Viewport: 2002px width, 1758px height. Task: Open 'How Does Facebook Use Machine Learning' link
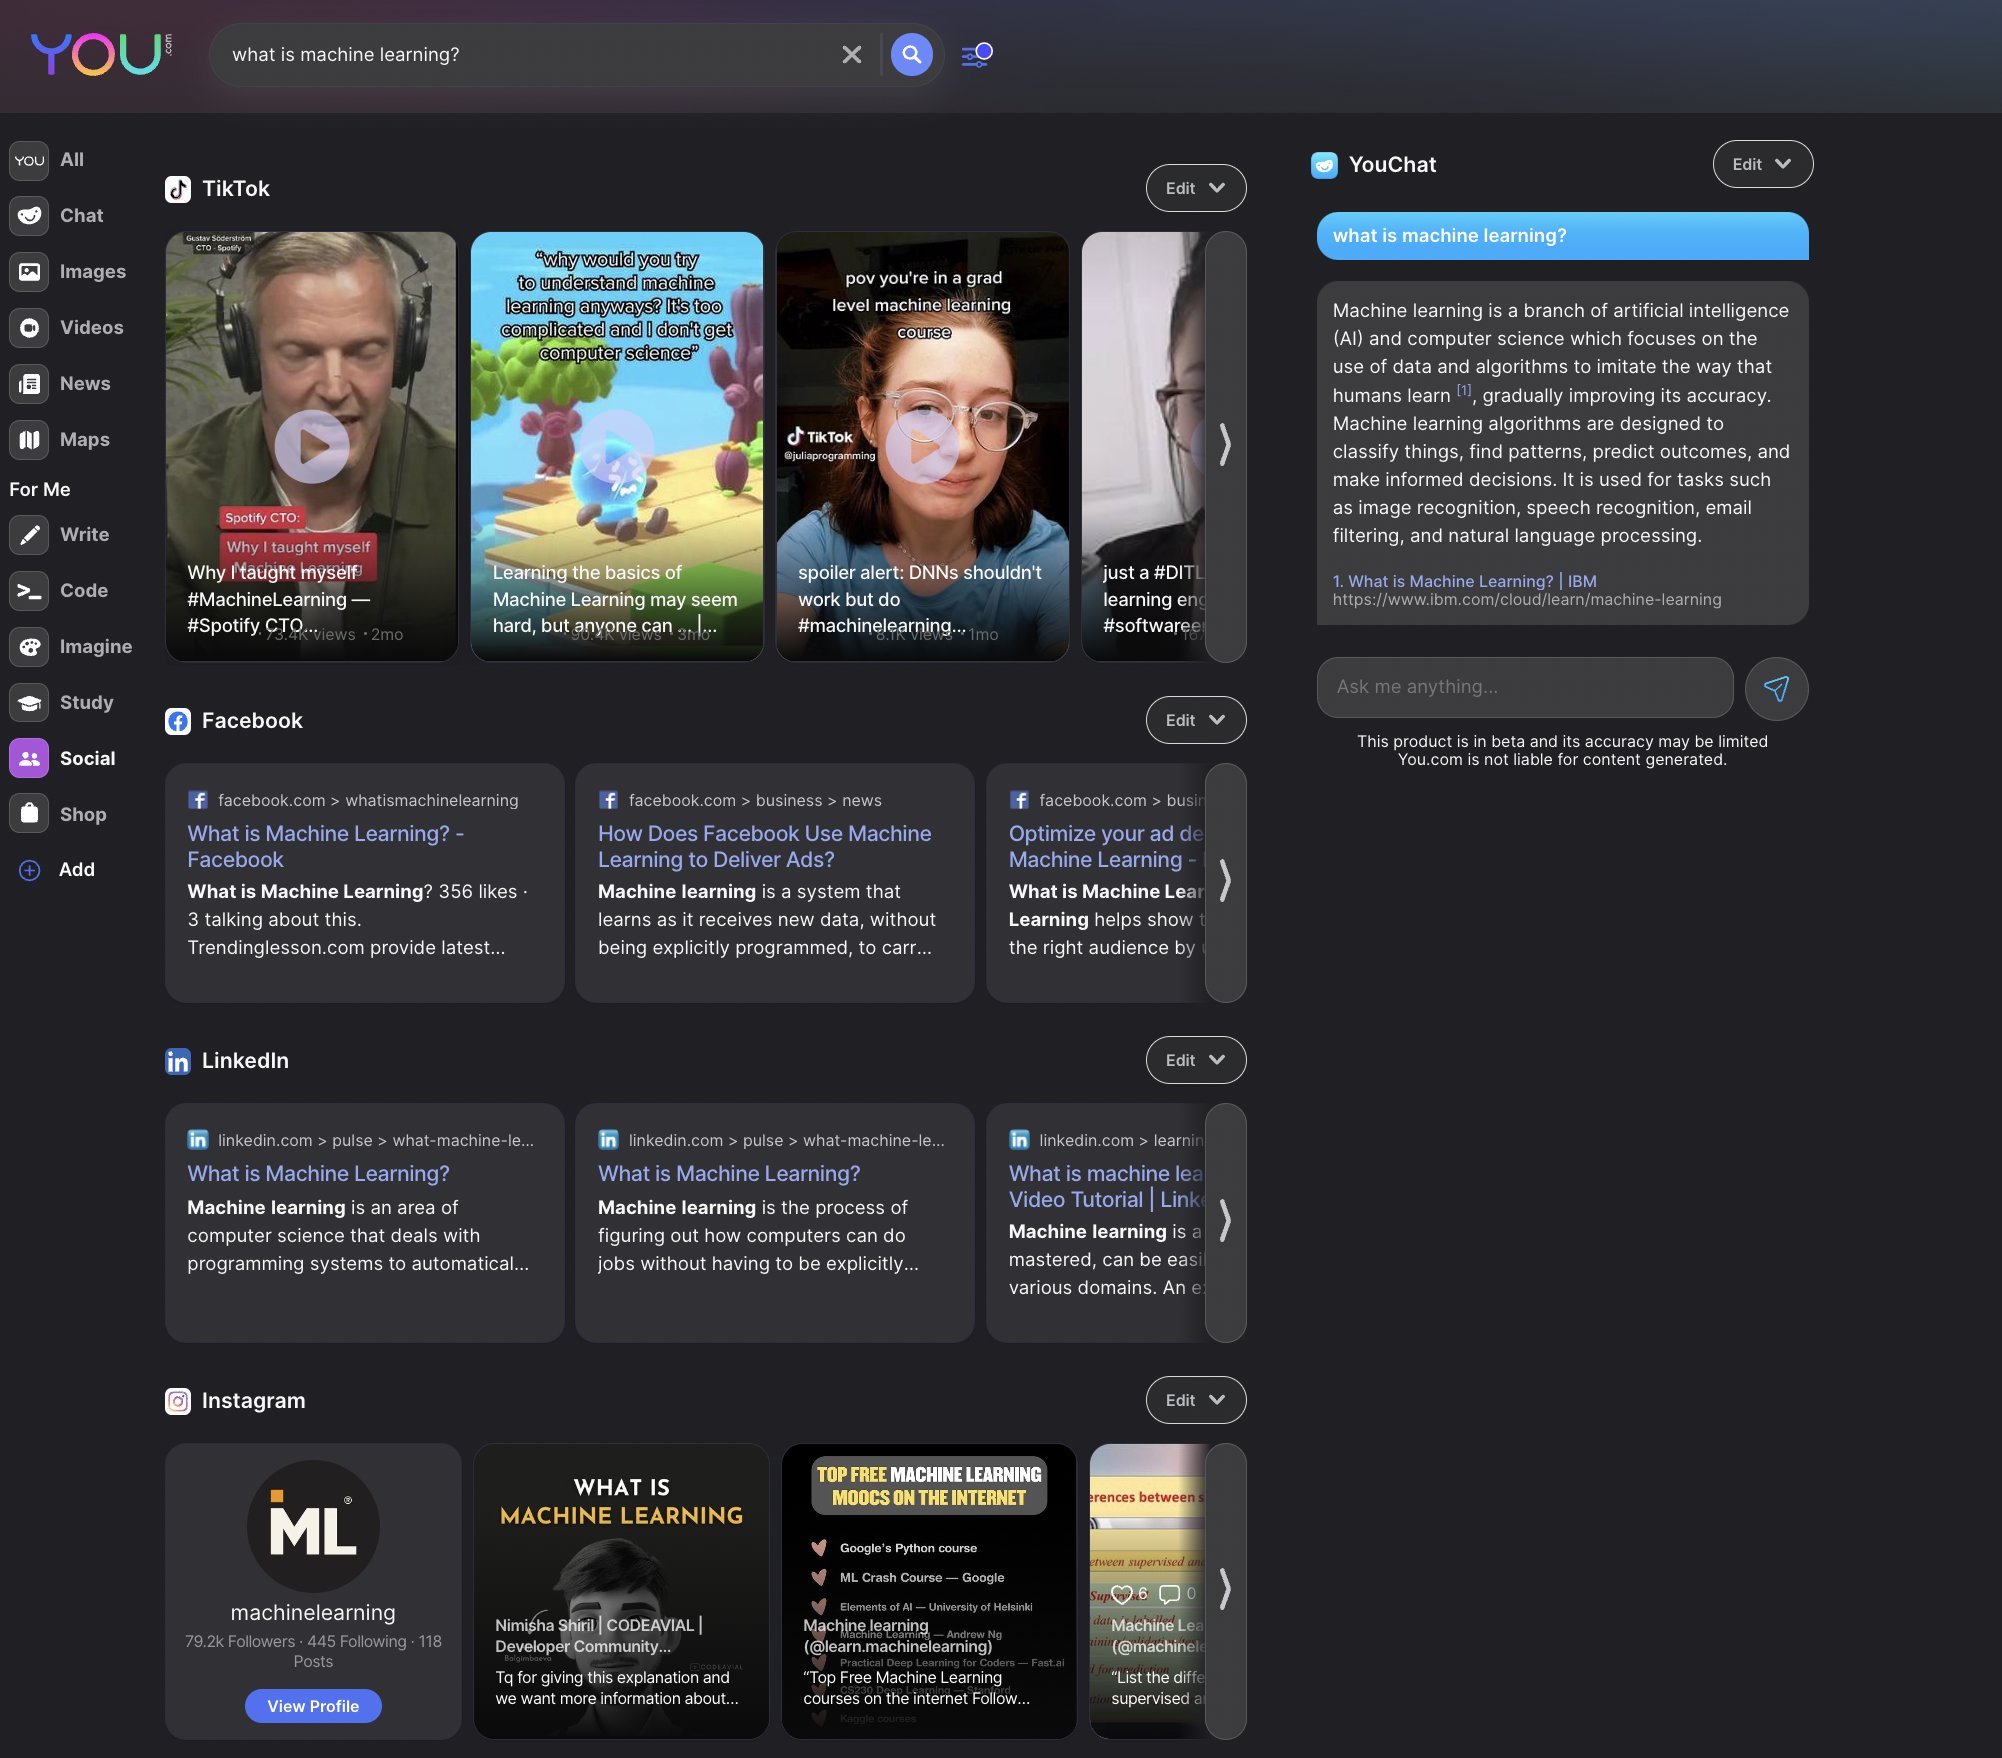[764, 847]
